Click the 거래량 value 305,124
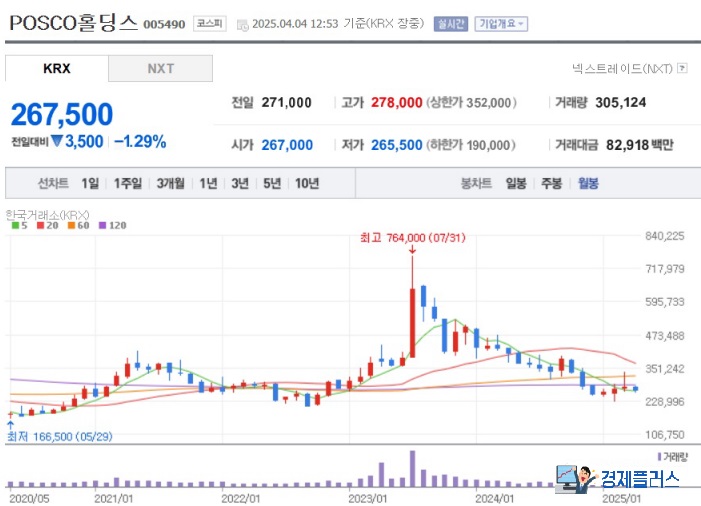The height and width of the screenshot is (506, 701). [x=621, y=102]
